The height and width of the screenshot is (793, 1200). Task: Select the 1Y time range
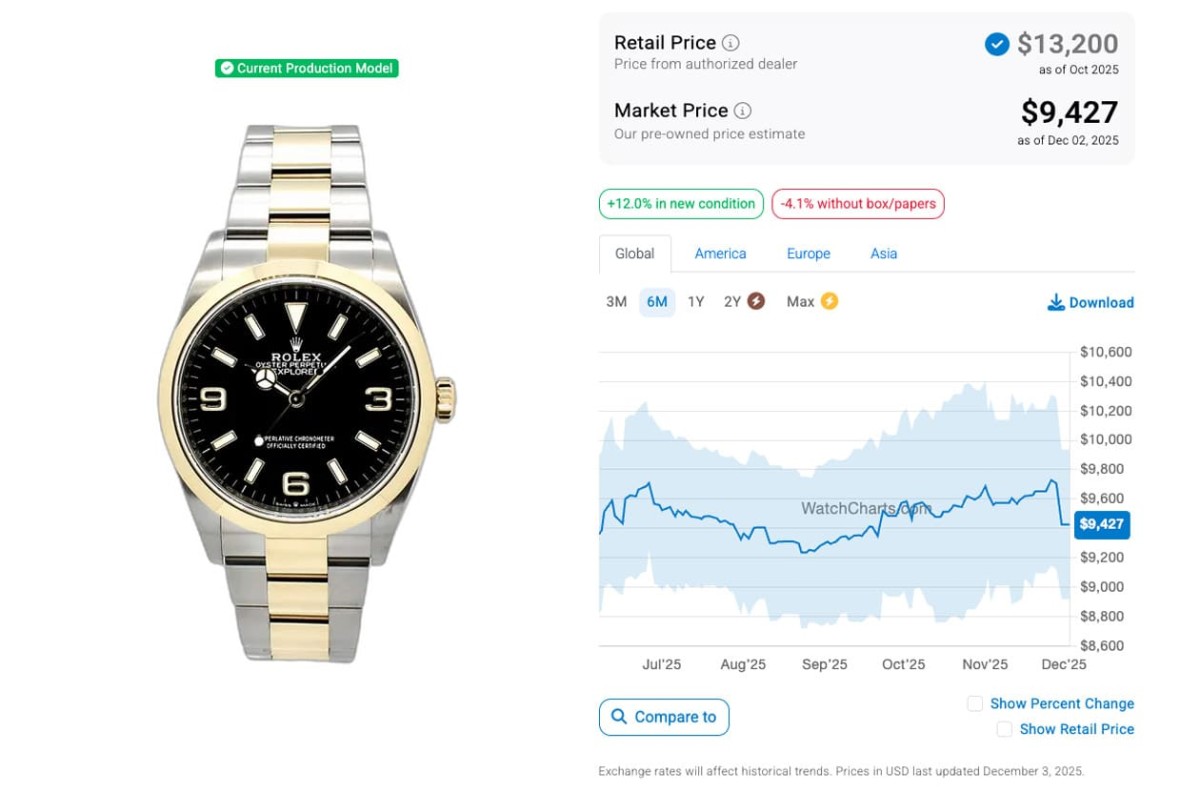click(696, 302)
